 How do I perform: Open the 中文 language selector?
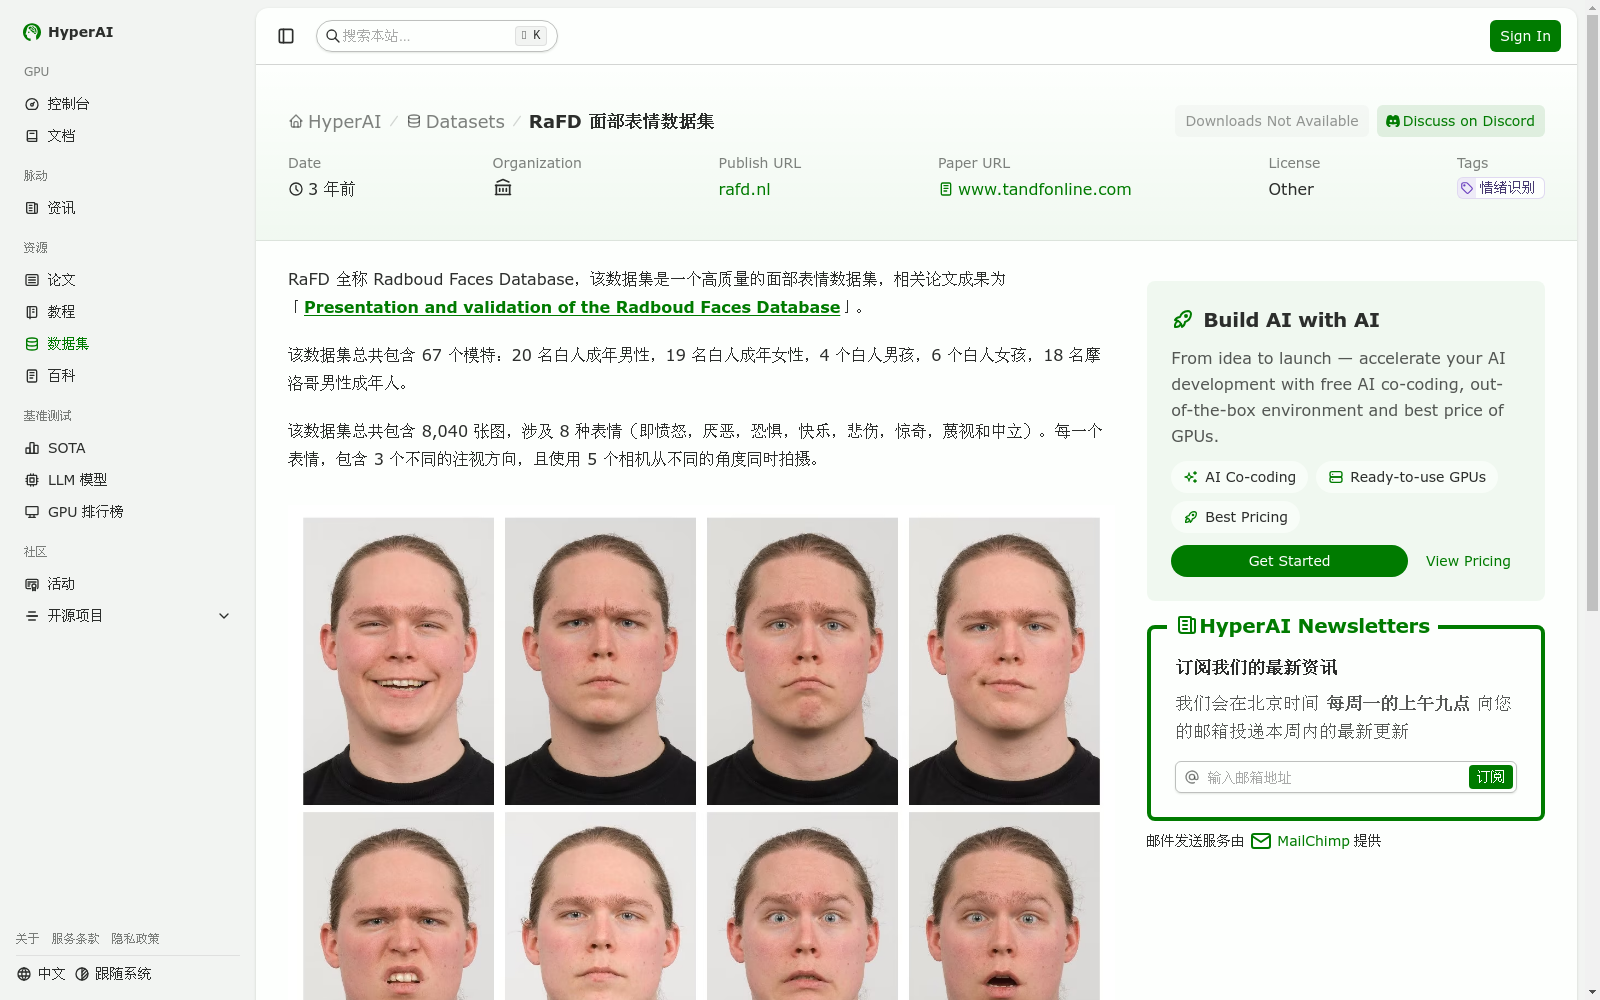pos(41,974)
